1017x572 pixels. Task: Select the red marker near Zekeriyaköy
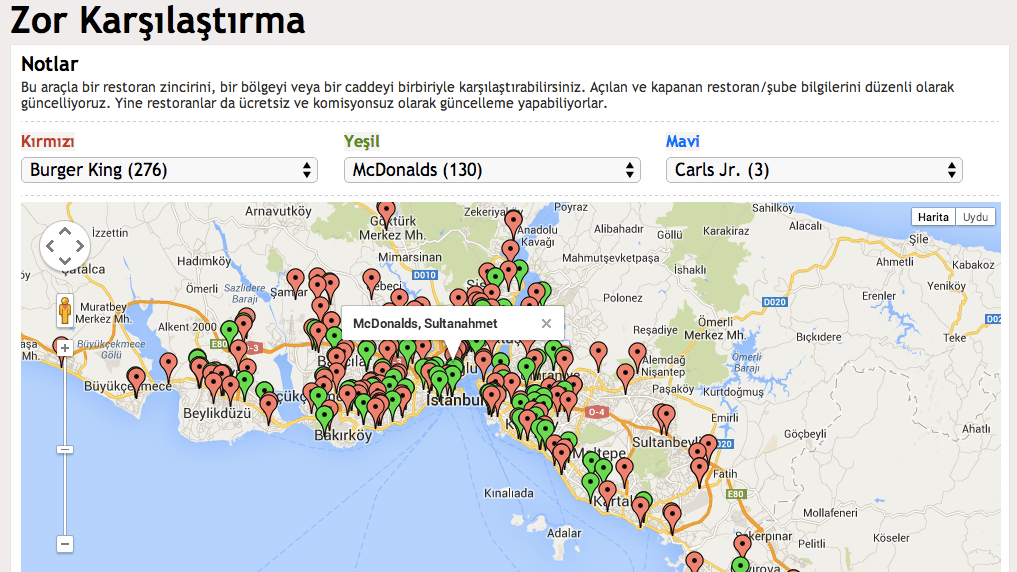(x=513, y=221)
